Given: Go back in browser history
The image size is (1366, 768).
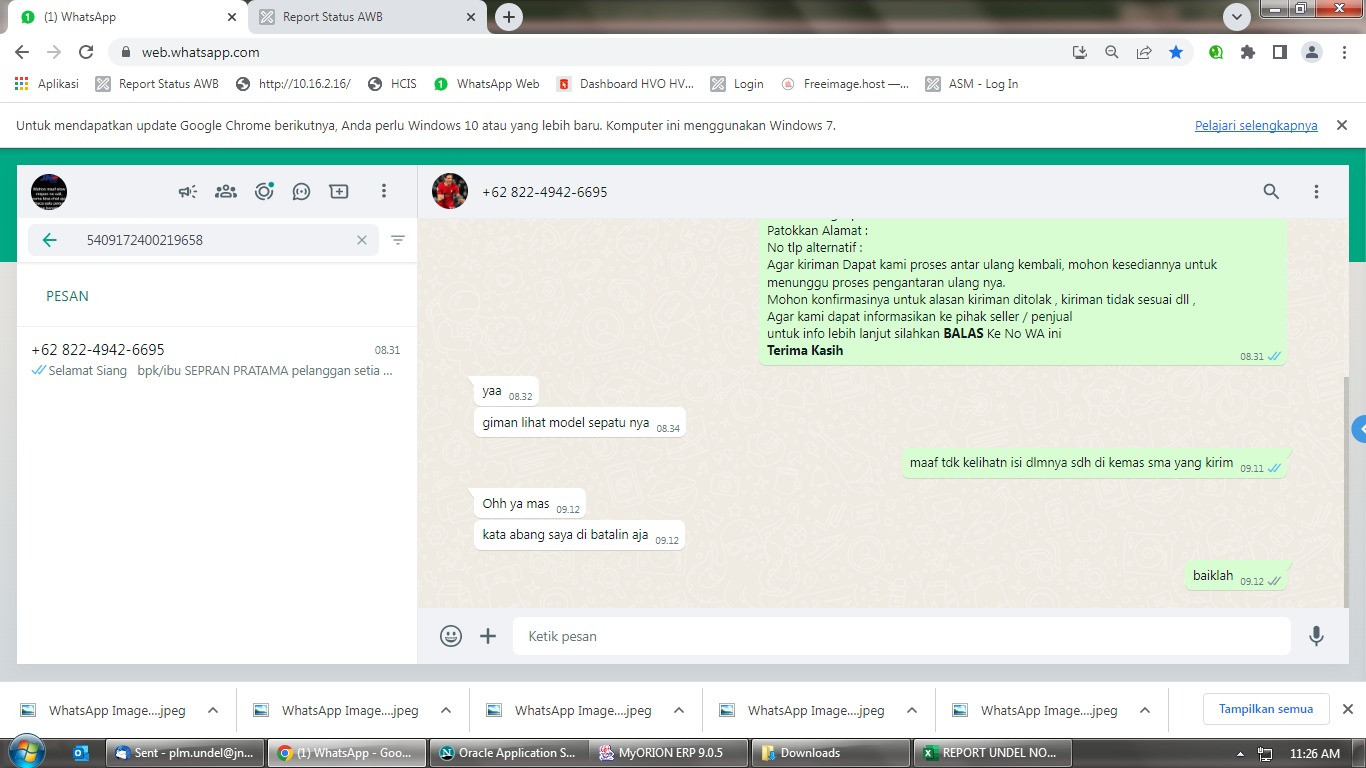Looking at the screenshot, I should (x=22, y=52).
